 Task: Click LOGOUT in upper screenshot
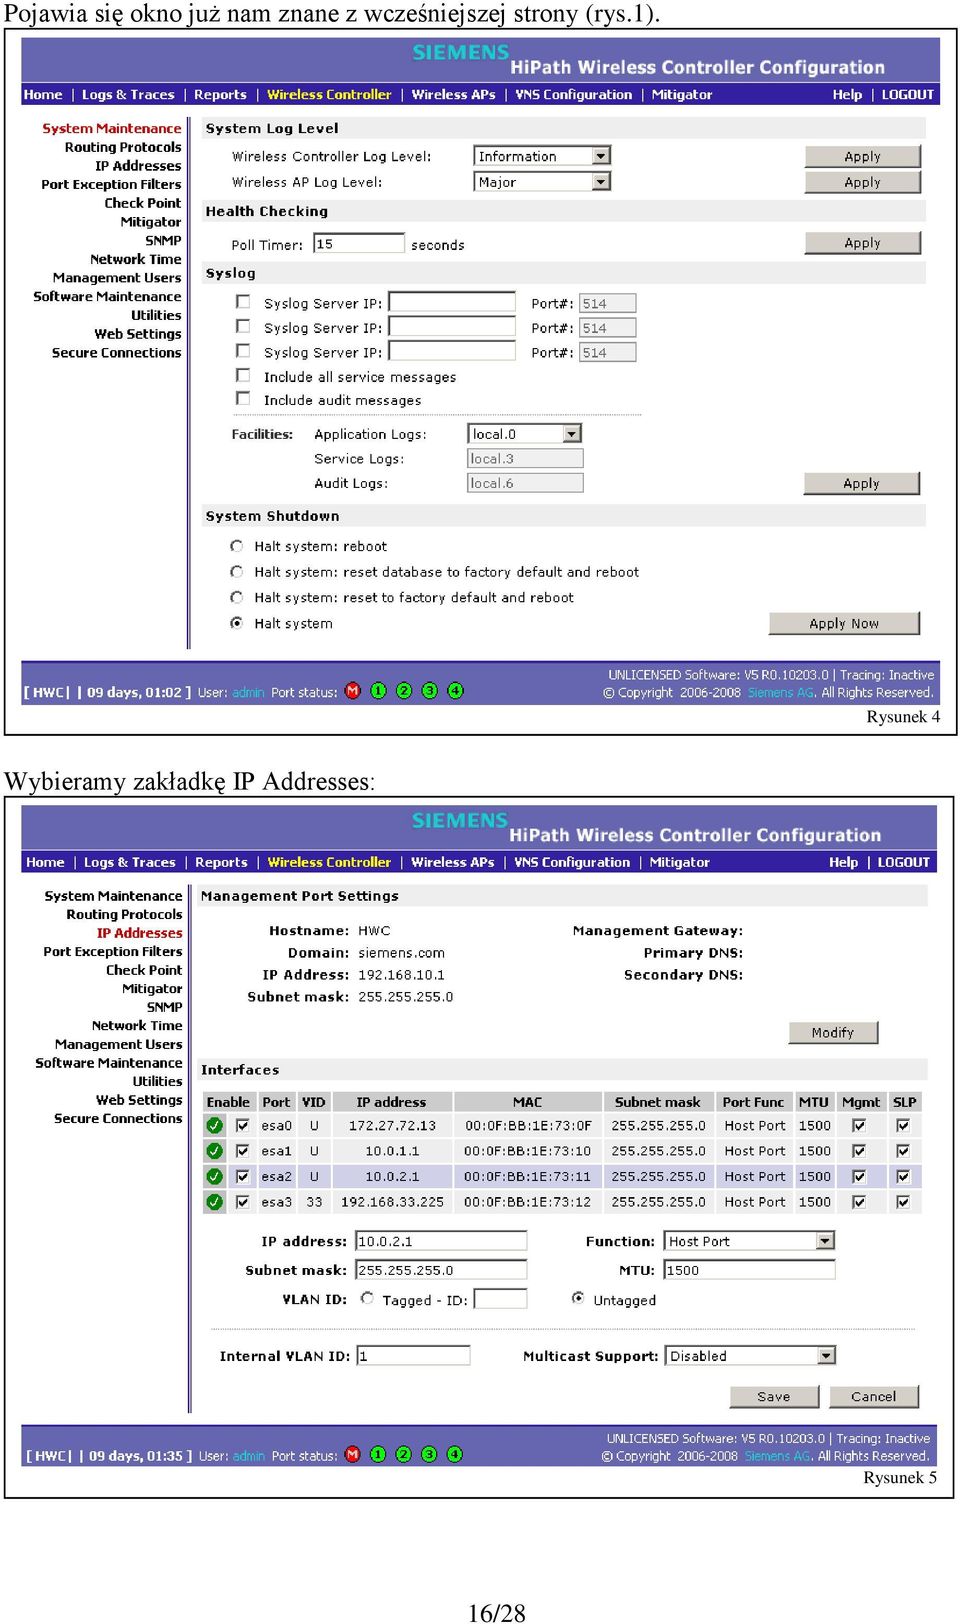tap(907, 95)
